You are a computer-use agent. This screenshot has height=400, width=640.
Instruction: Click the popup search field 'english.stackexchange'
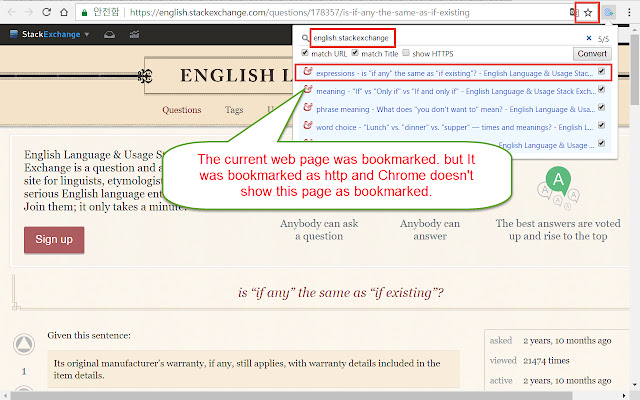coord(353,38)
